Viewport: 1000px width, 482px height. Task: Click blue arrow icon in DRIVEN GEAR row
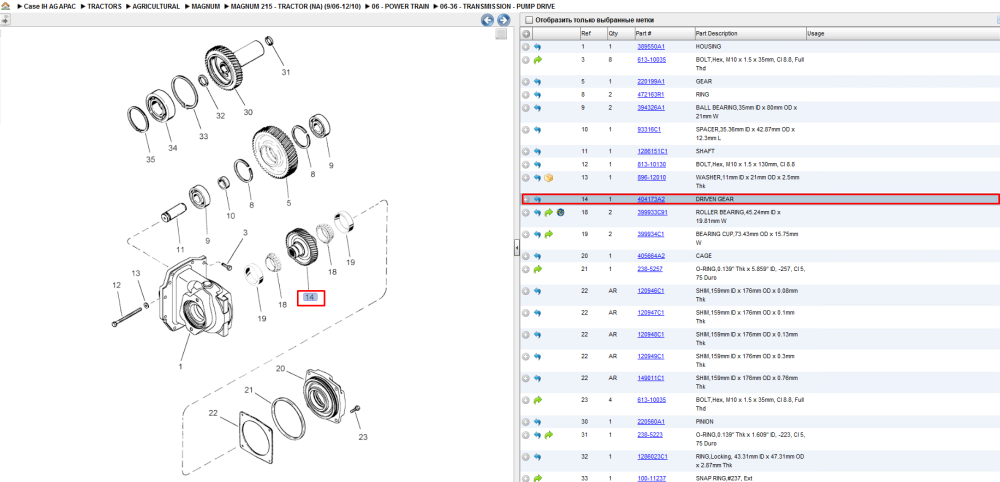pos(538,200)
